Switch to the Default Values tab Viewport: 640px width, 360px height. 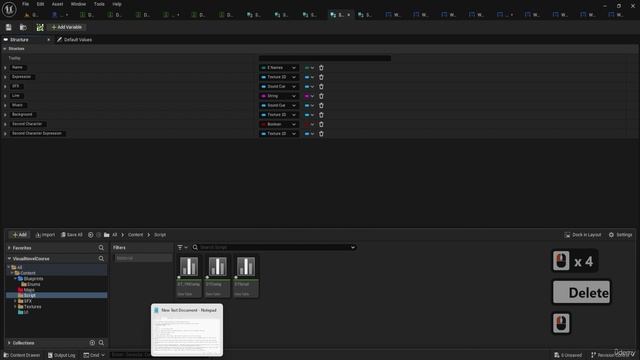click(x=75, y=40)
